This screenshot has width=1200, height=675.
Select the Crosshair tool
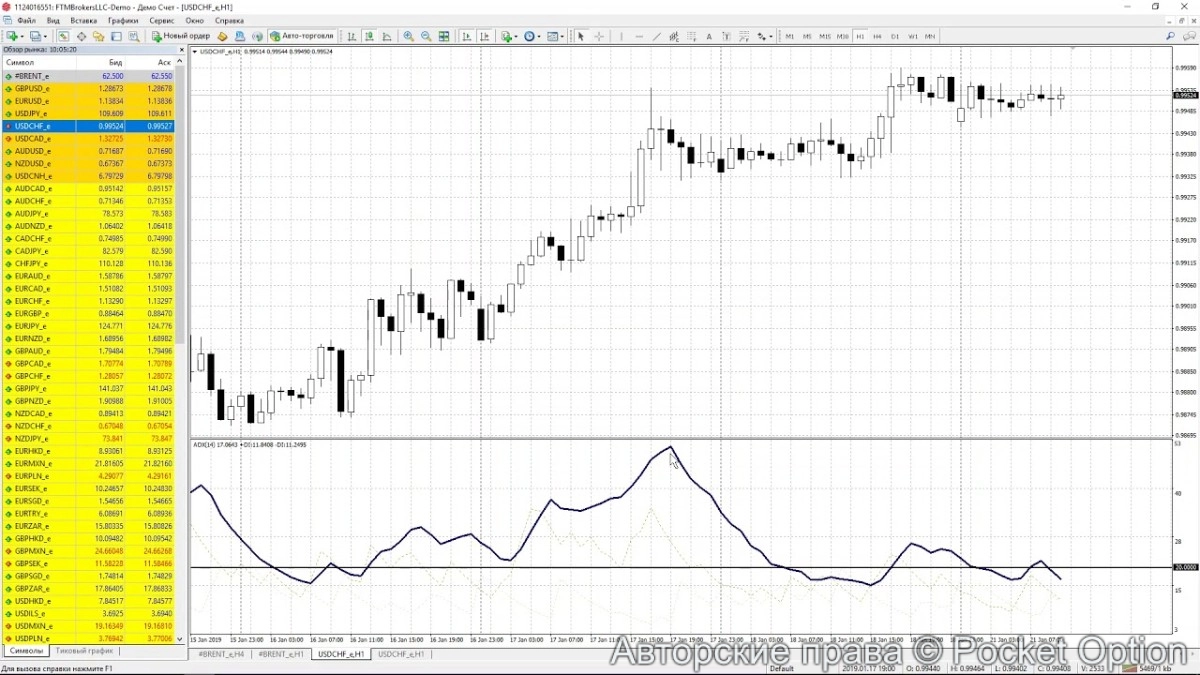point(599,36)
